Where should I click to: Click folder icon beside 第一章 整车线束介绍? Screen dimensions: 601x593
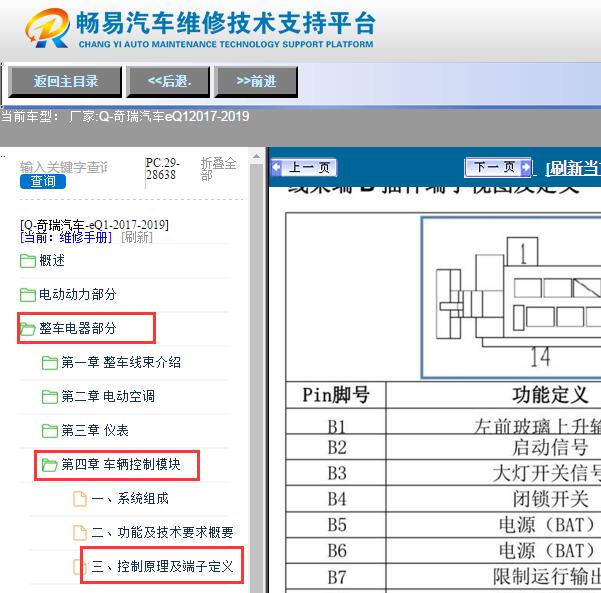(49, 363)
